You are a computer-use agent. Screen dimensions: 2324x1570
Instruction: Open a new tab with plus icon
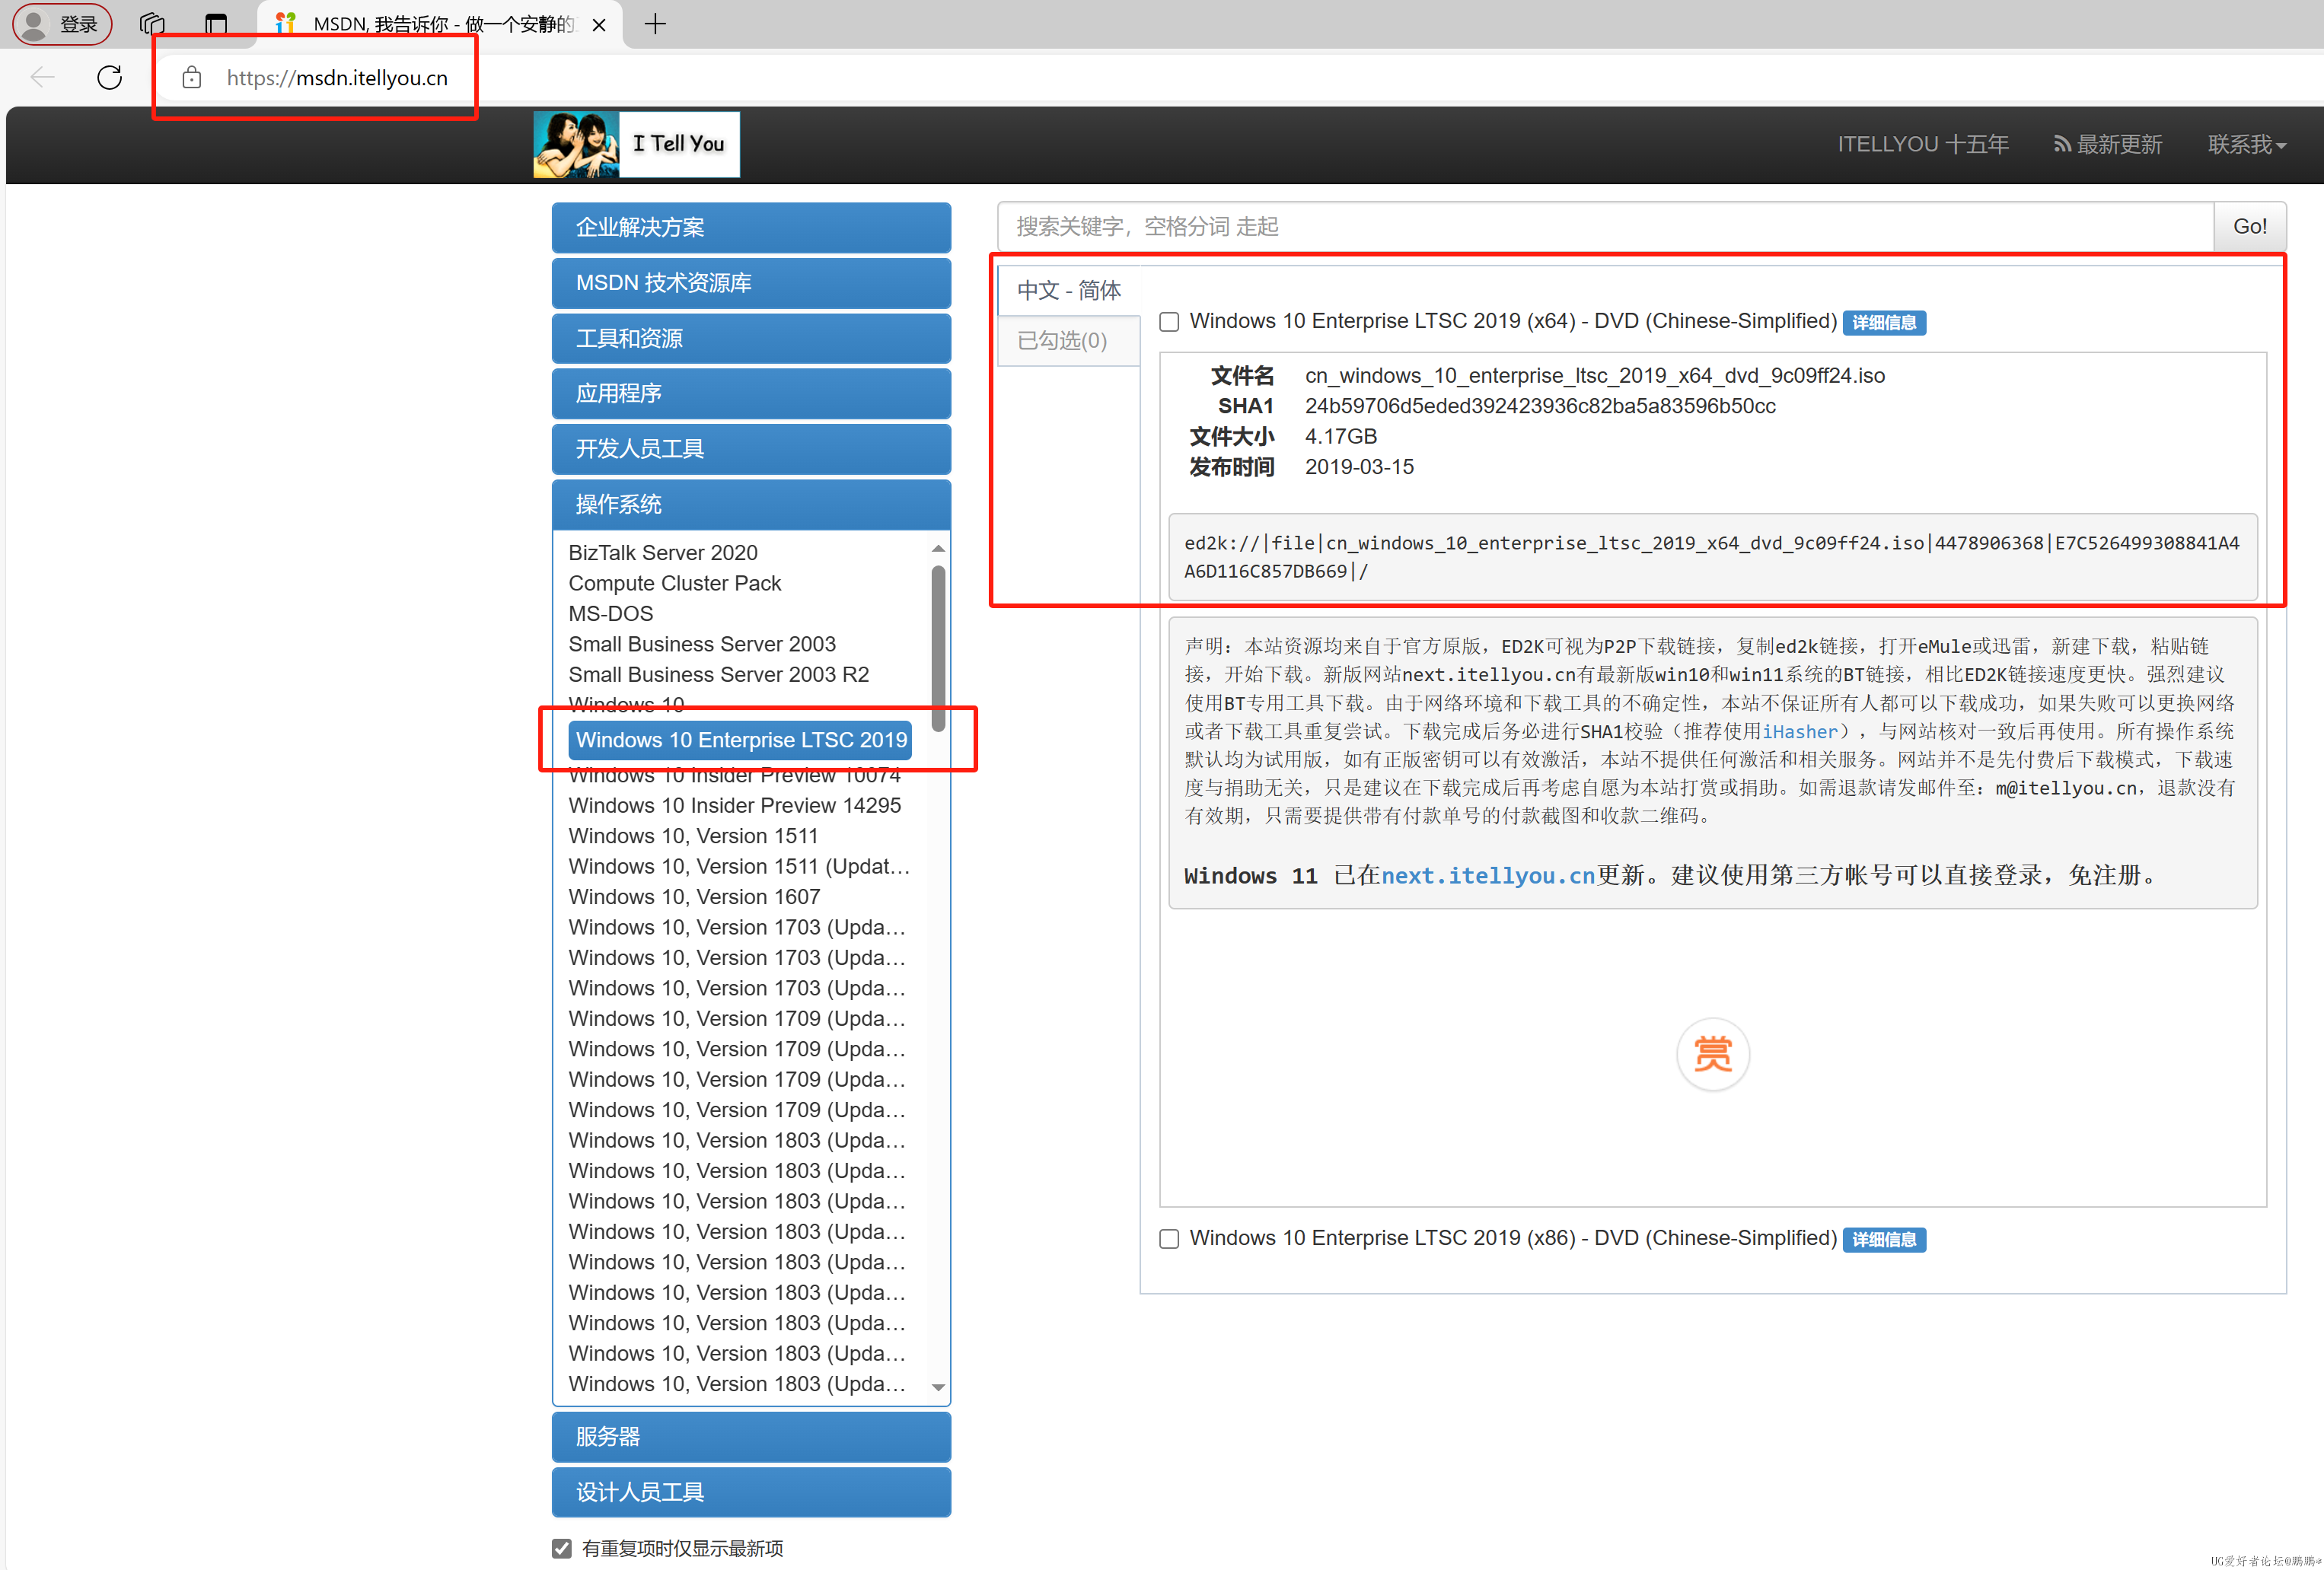coord(655,23)
